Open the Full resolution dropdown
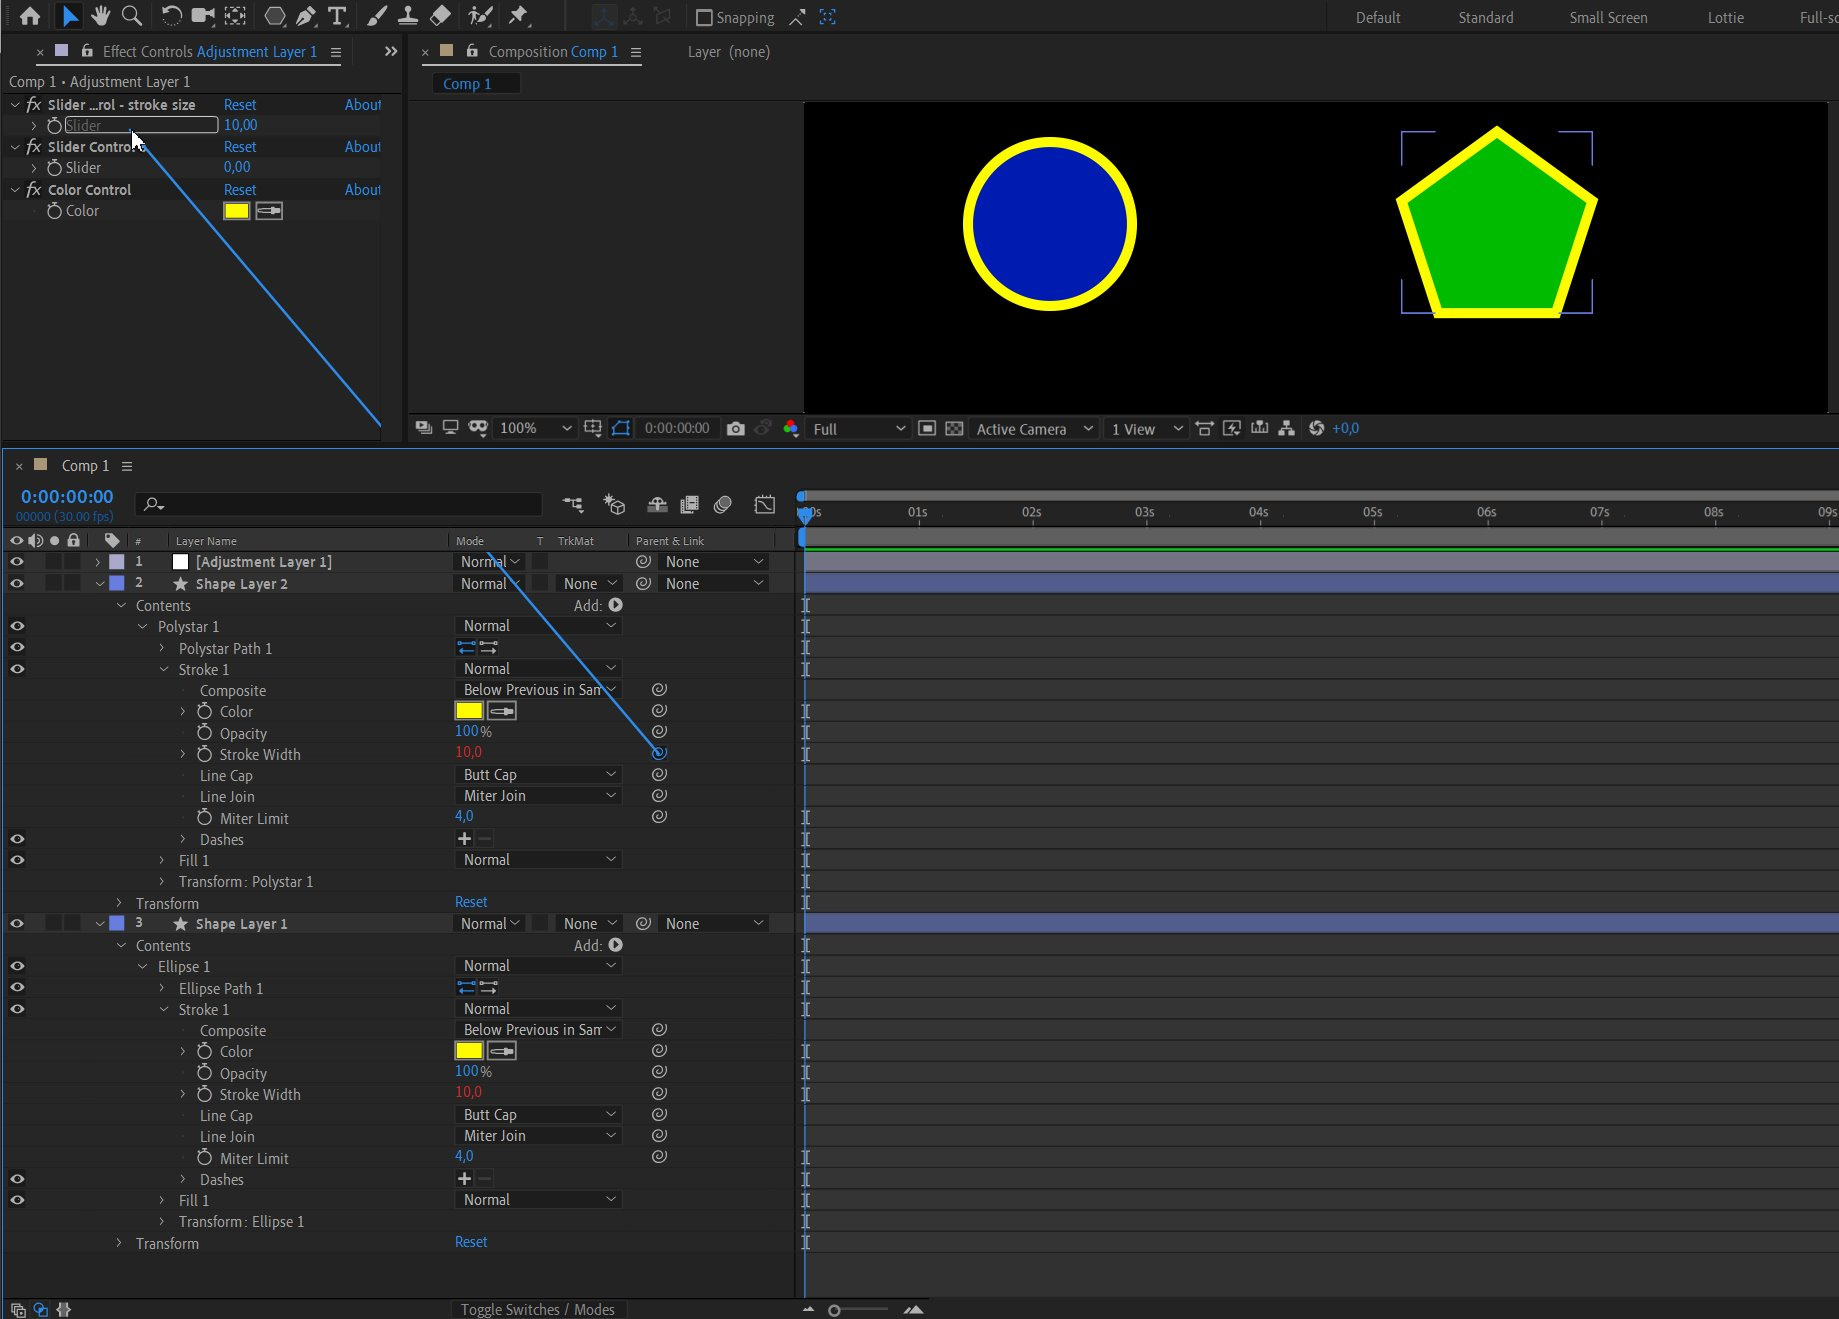Screen dimensions: 1839x1319 859,429
